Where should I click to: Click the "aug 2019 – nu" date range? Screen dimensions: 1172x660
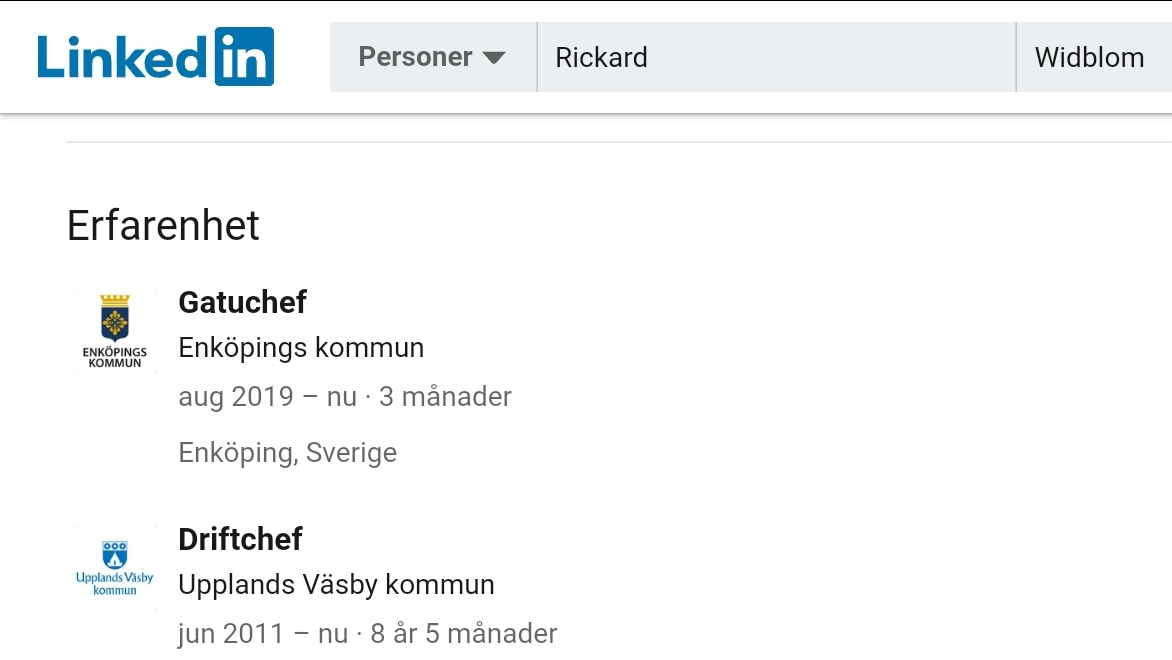[267, 397]
